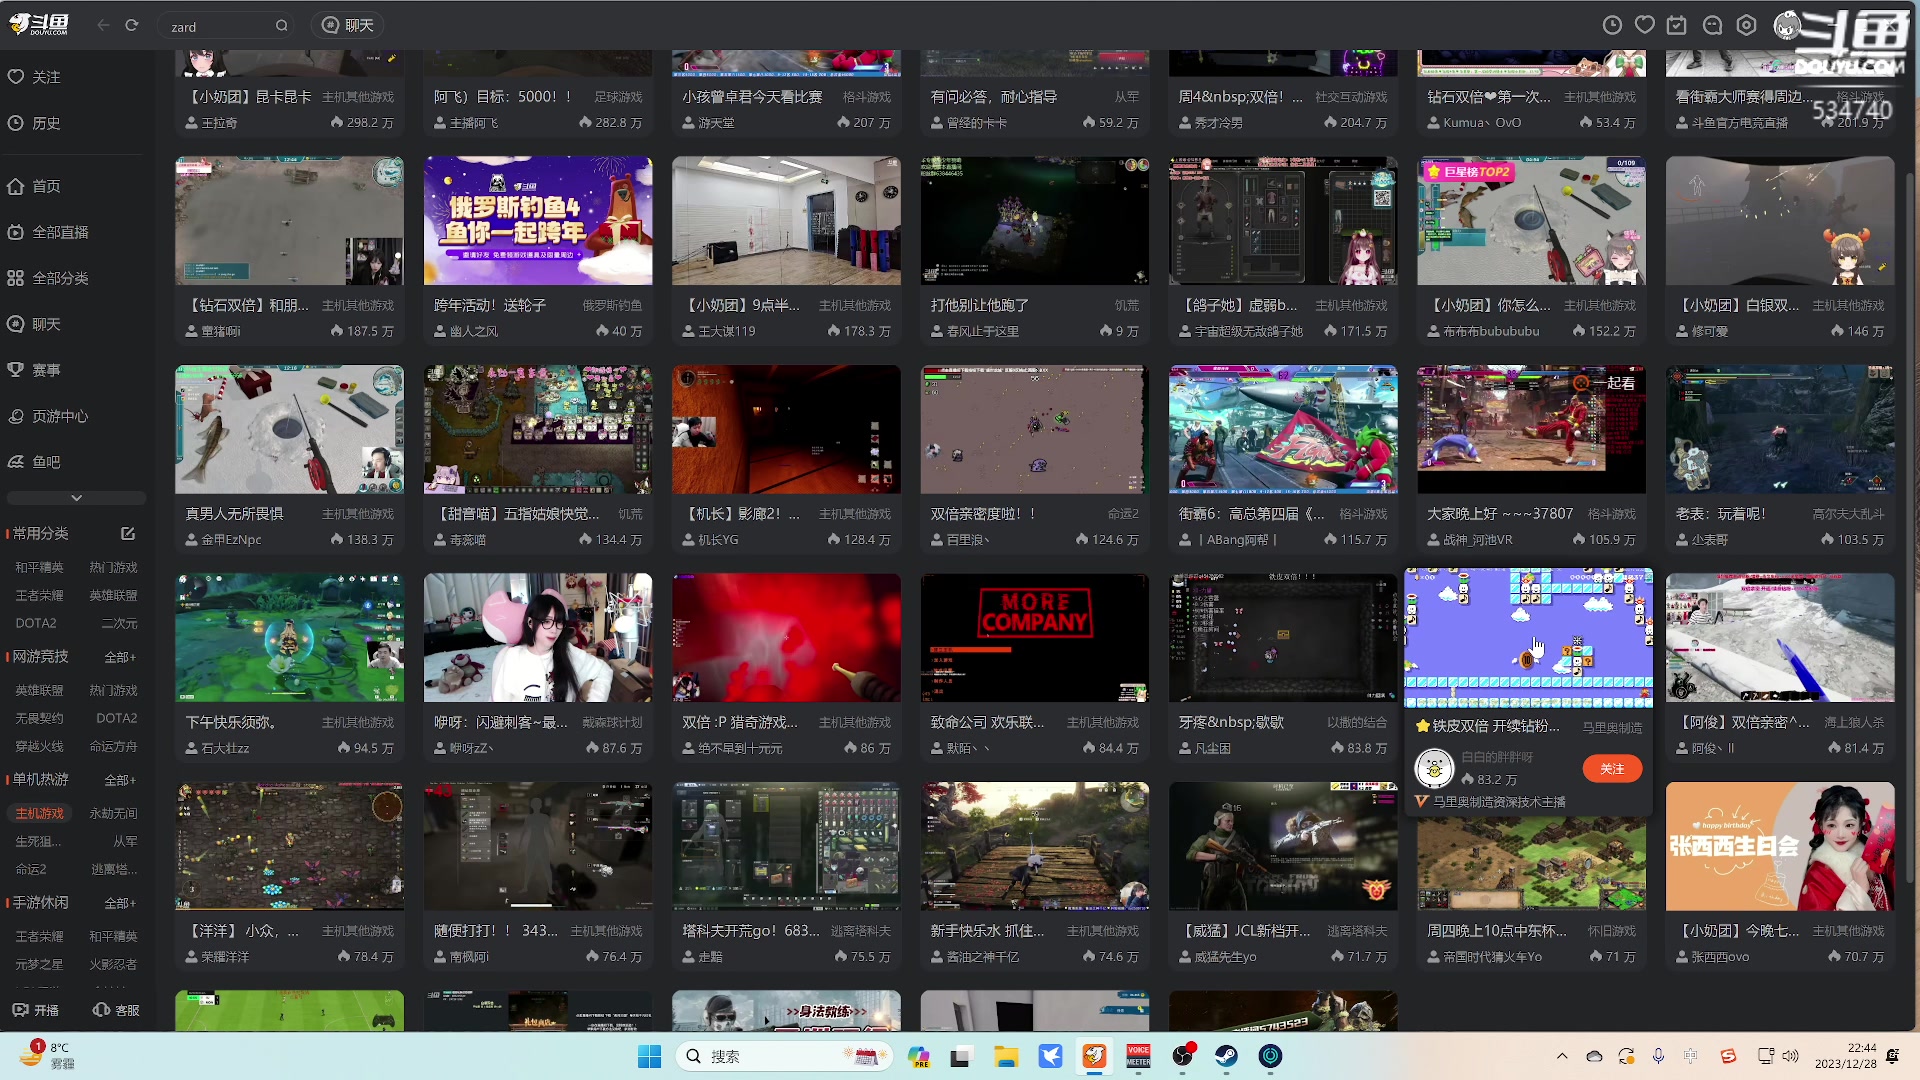This screenshot has width=1920, height=1080.
Task: Open the 张西西生日会 stream thumbnail
Action: (1780, 846)
